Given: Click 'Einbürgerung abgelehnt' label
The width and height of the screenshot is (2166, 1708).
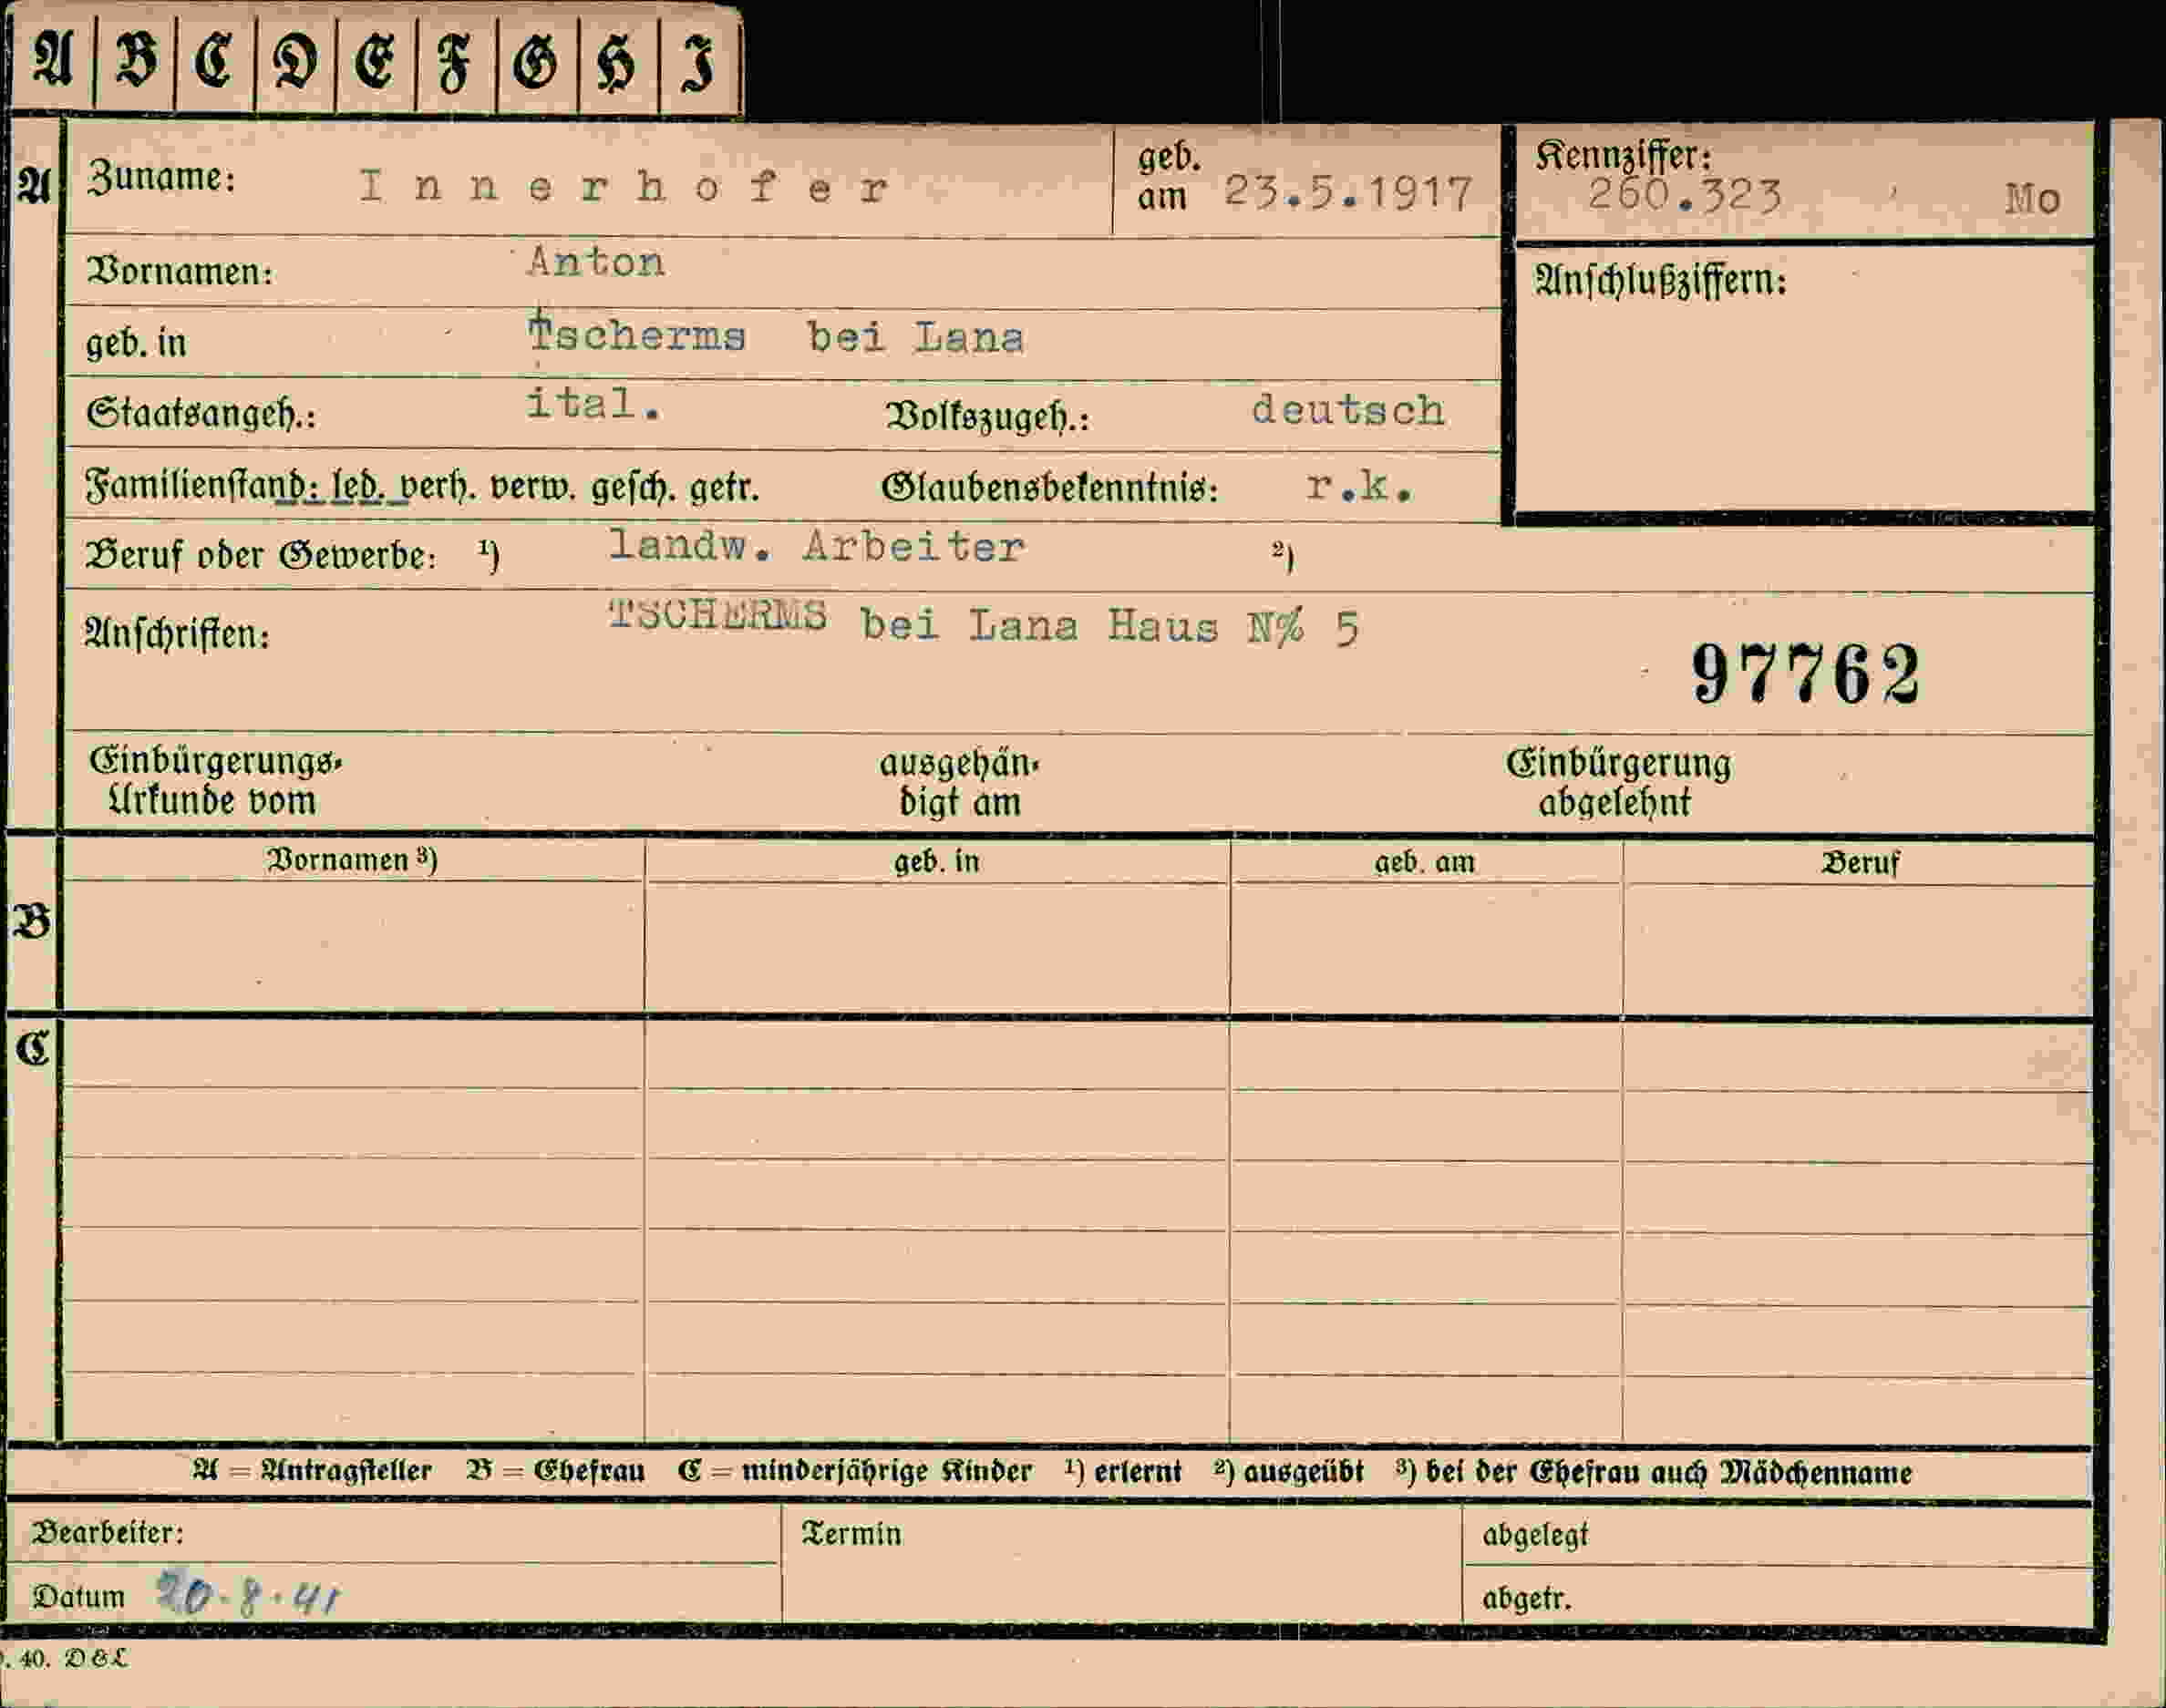Looking at the screenshot, I should pyautogui.click(x=1618, y=783).
